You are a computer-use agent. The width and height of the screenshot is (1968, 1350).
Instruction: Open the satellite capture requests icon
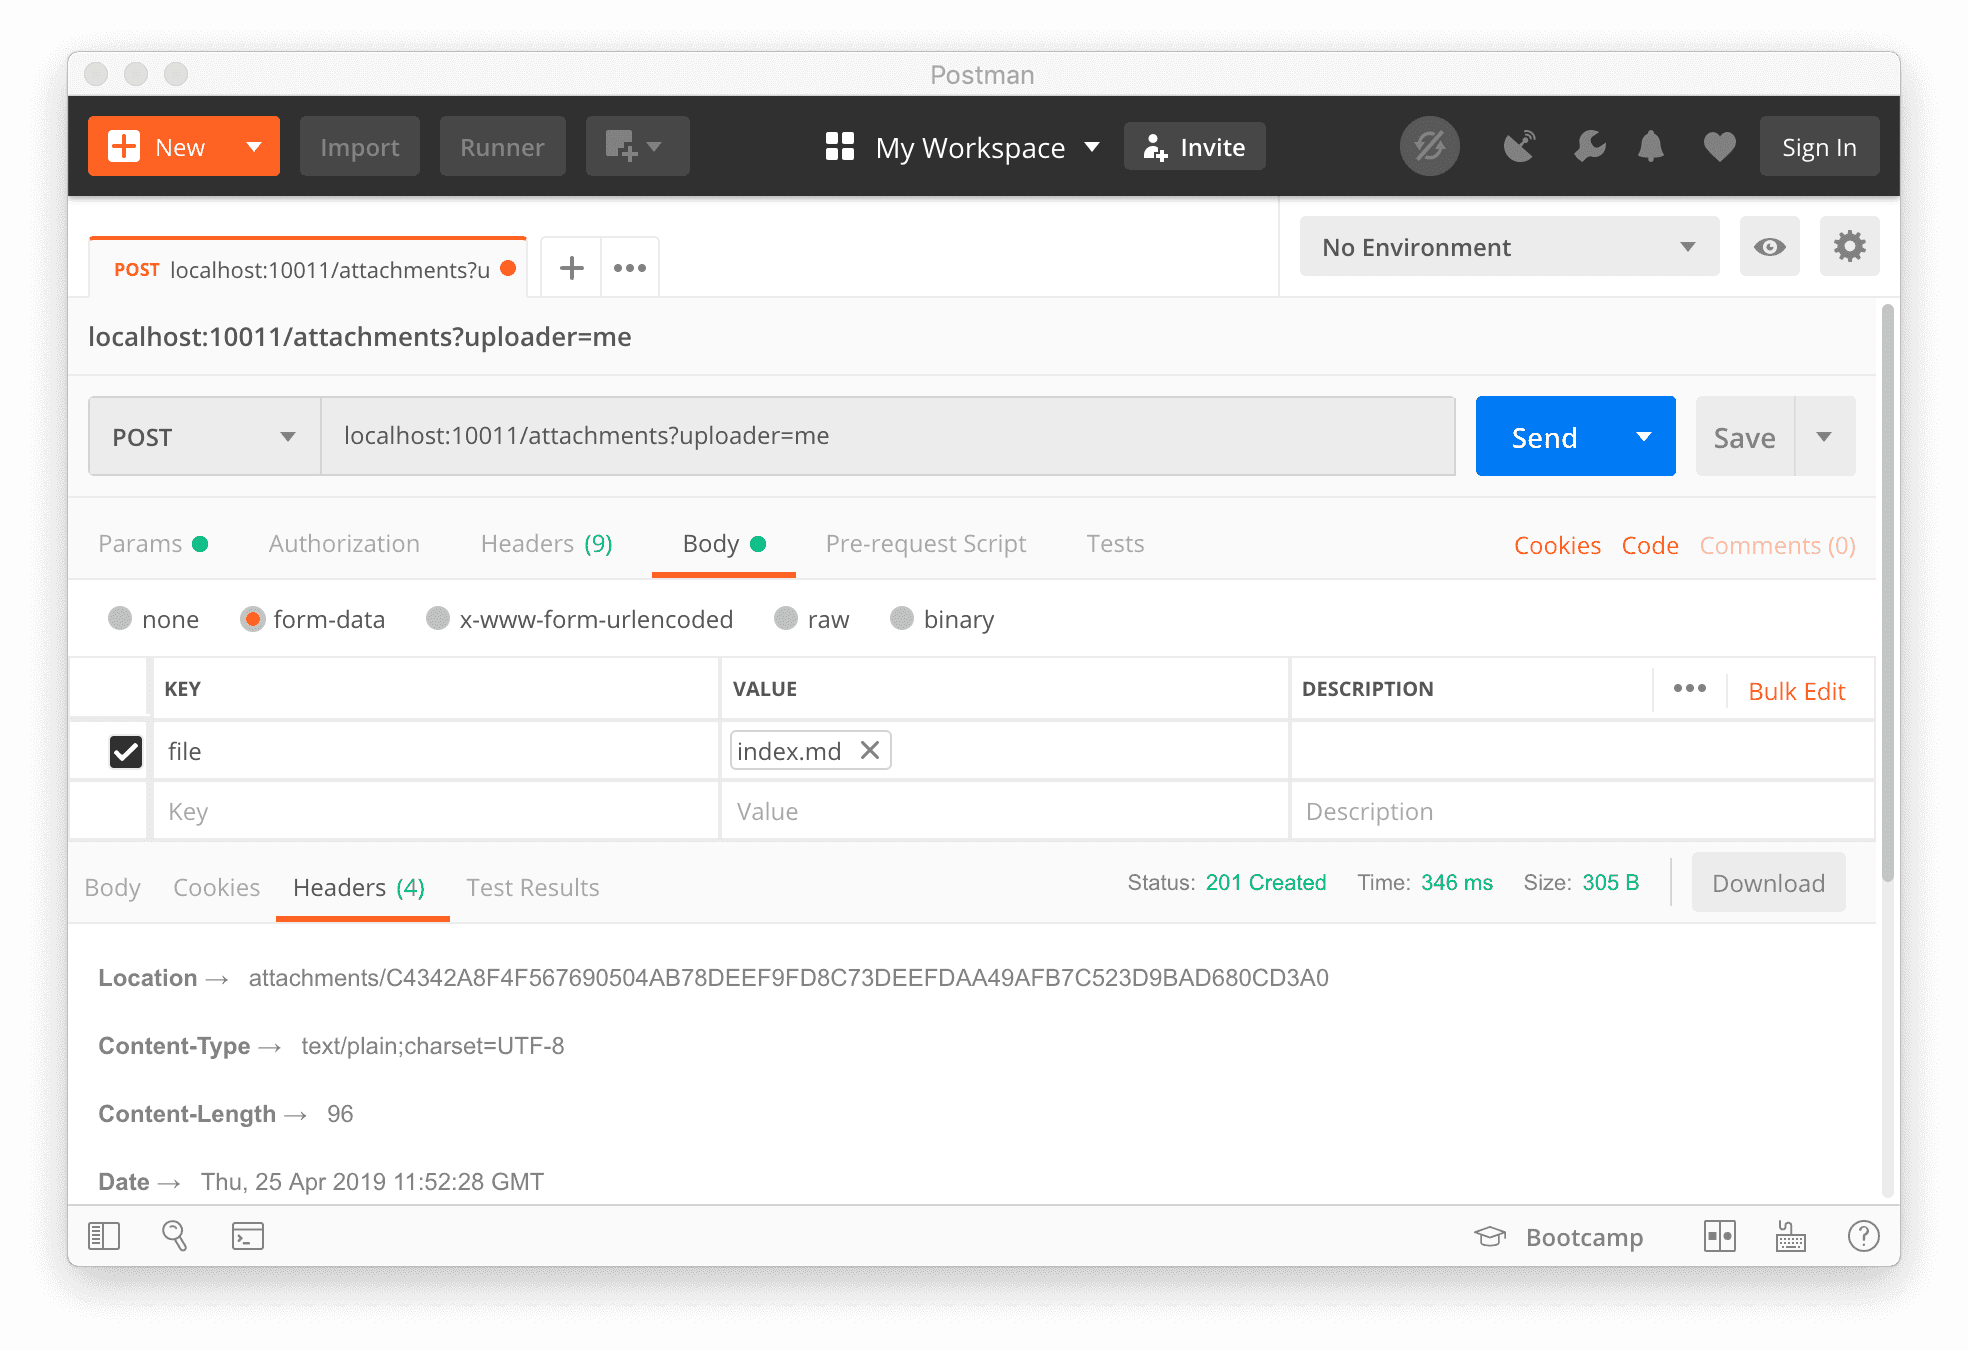click(x=1519, y=147)
